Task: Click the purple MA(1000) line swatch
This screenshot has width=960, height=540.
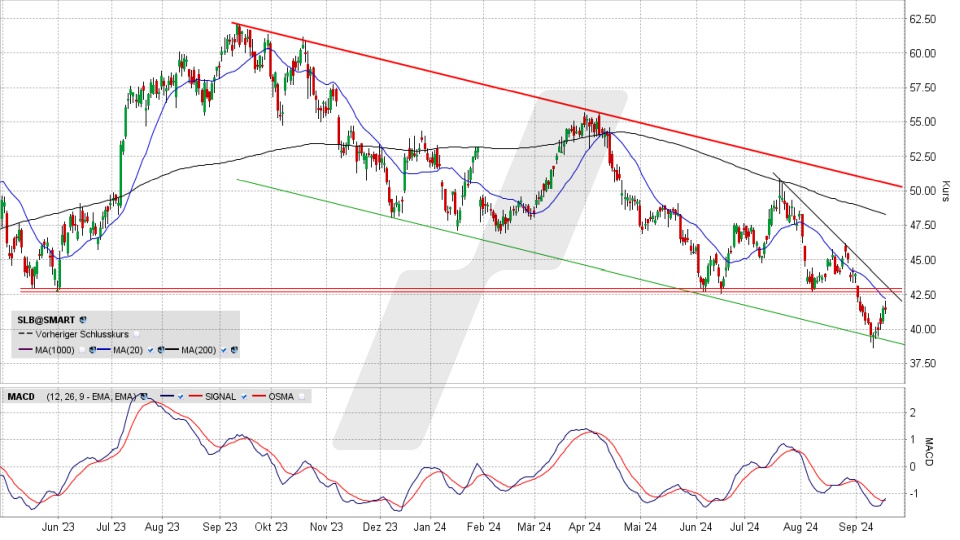Action: (x=25, y=350)
